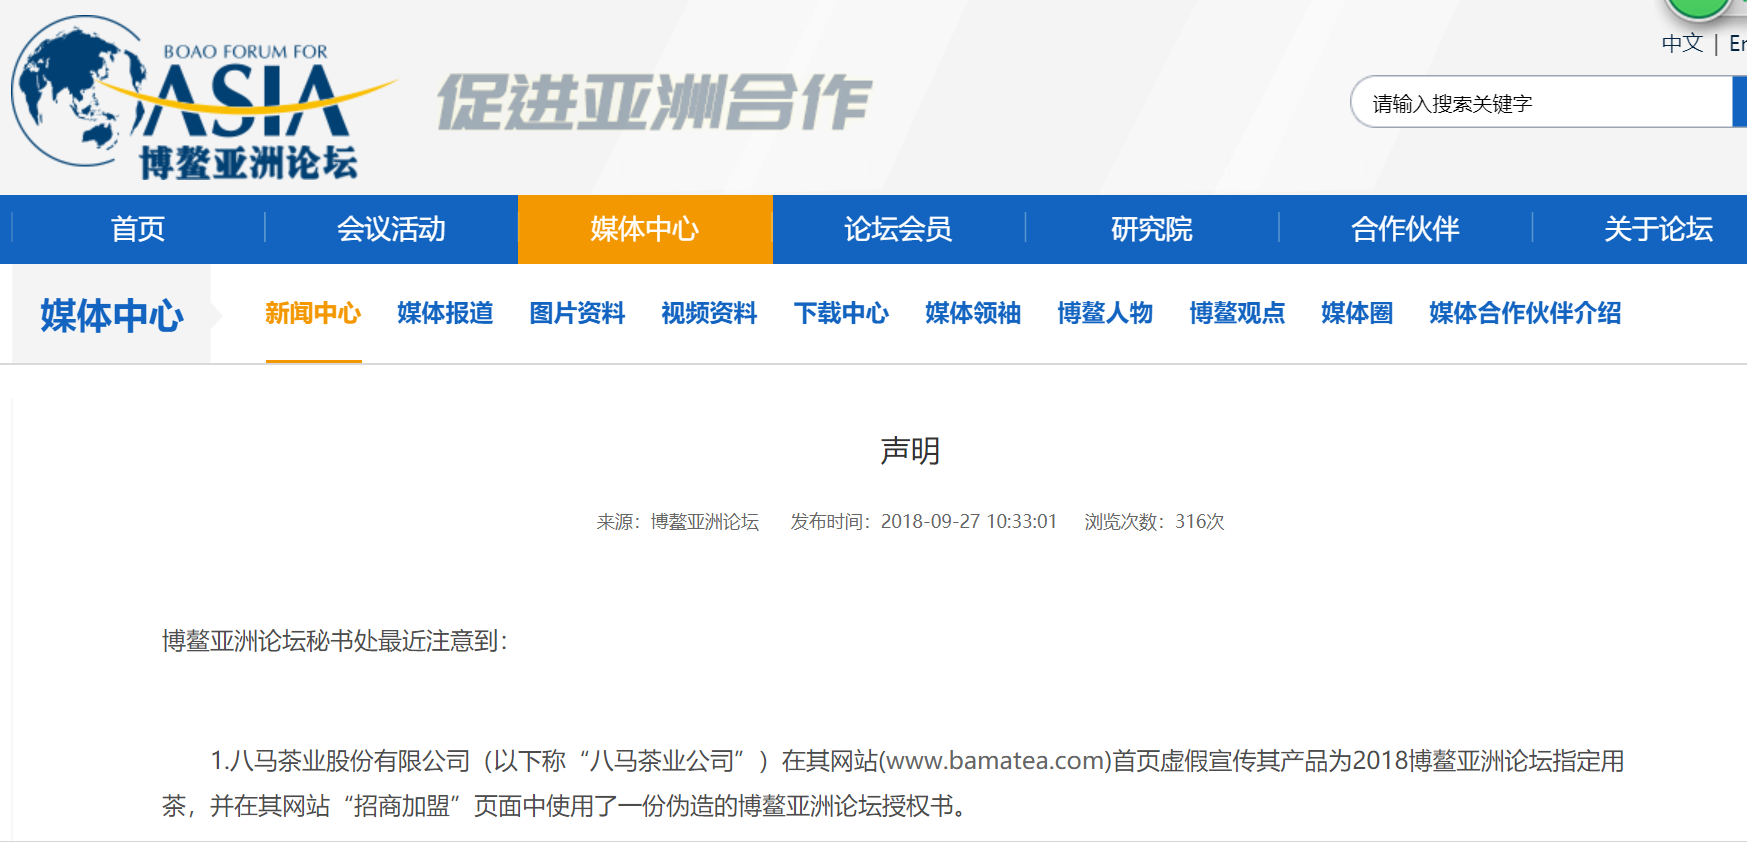Image resolution: width=1747 pixels, height=842 pixels.
Task: Open the 视频资料 sub-tab
Action: pyautogui.click(x=709, y=313)
